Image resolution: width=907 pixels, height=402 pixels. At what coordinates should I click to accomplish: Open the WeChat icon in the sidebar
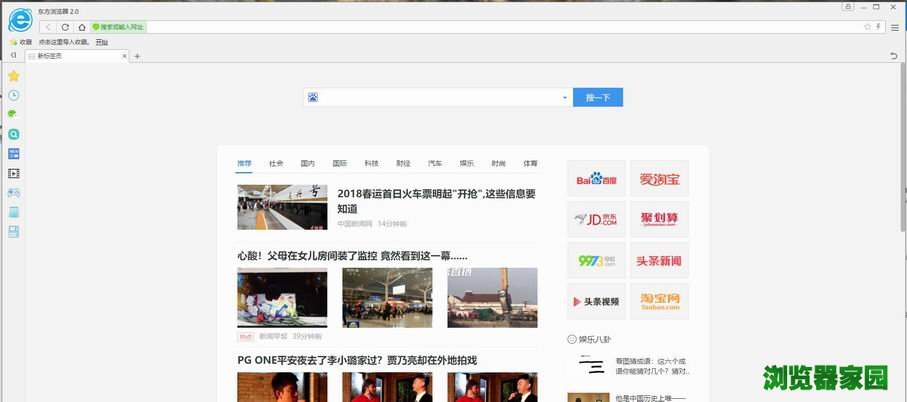coord(13,114)
